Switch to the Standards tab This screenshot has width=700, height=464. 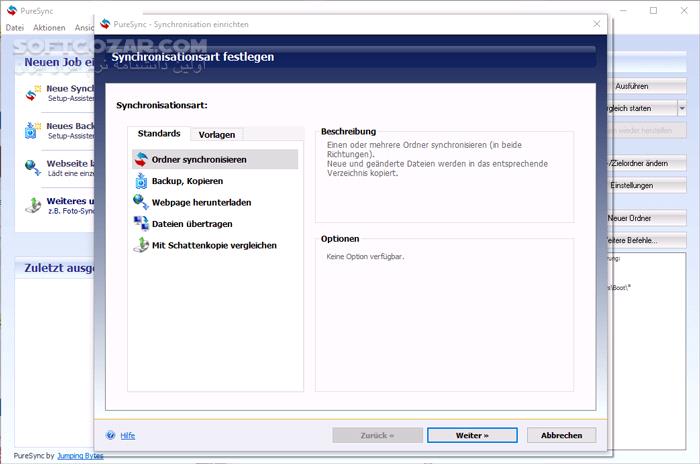pos(159,134)
